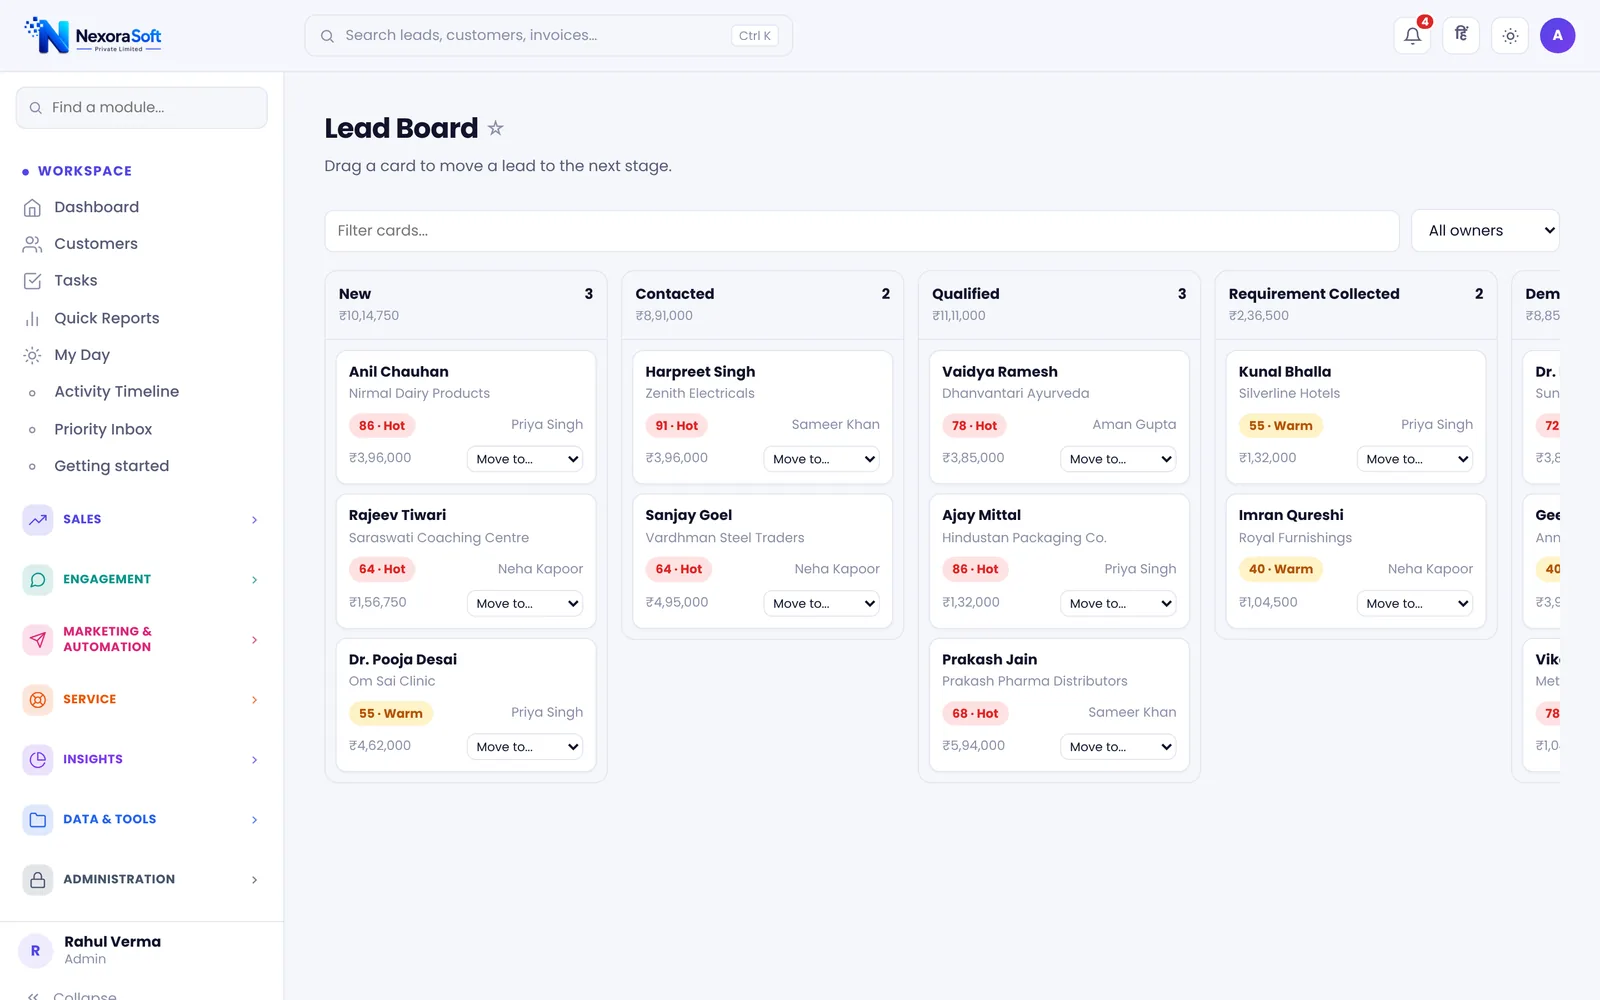
Task: Click the Ctrl K shortcut badge
Action: 755,36
